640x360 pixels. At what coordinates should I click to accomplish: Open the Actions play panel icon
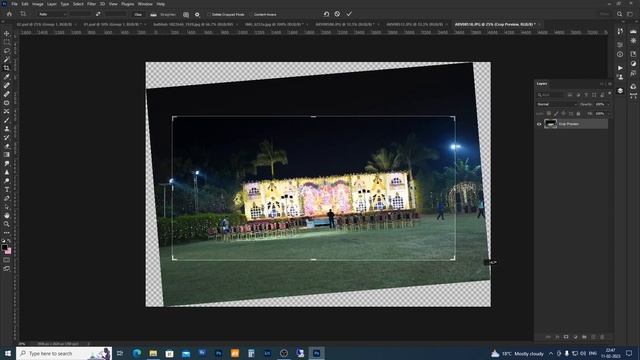620,68
